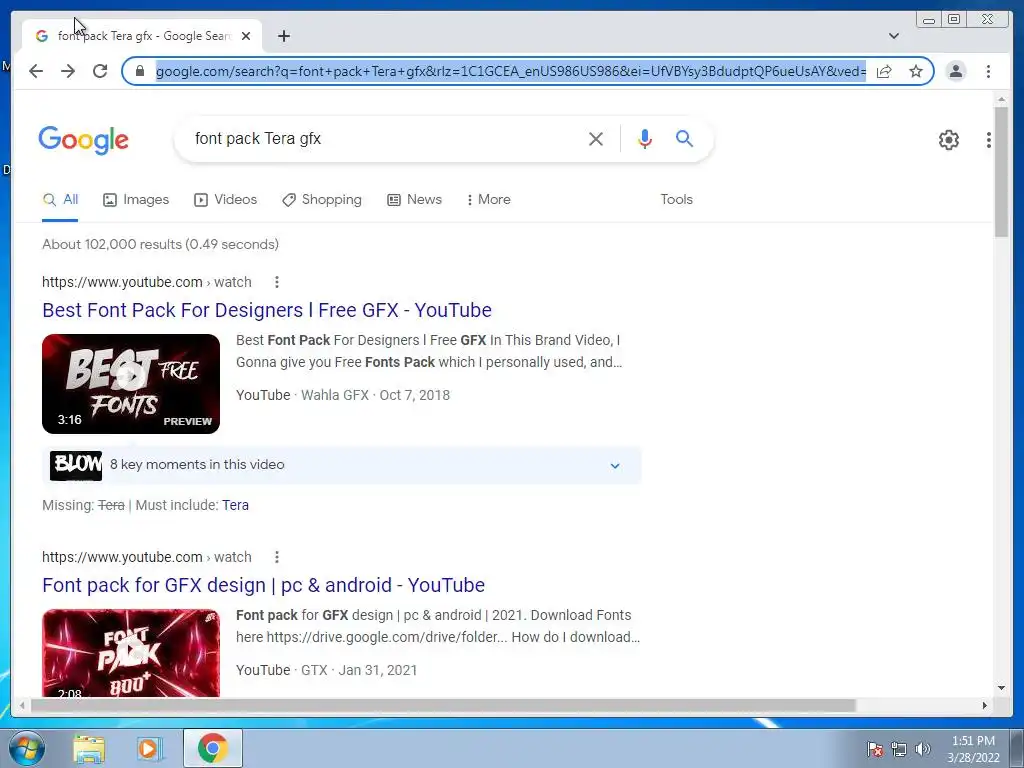Clear the search box with the X
Image resolution: width=1024 pixels, height=768 pixels.
(x=596, y=138)
